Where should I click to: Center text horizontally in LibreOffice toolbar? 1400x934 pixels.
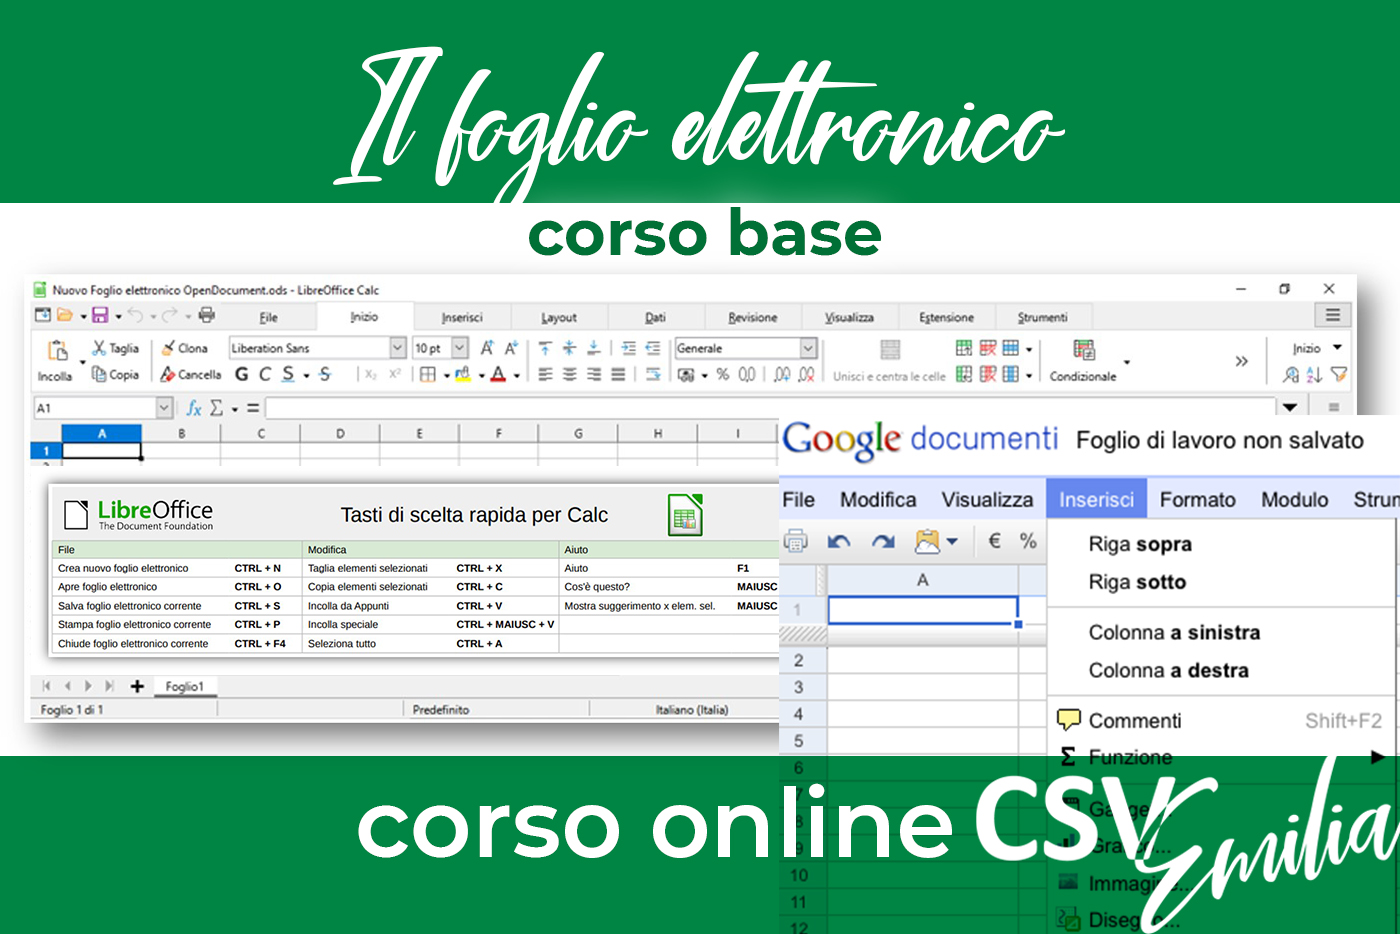click(569, 374)
